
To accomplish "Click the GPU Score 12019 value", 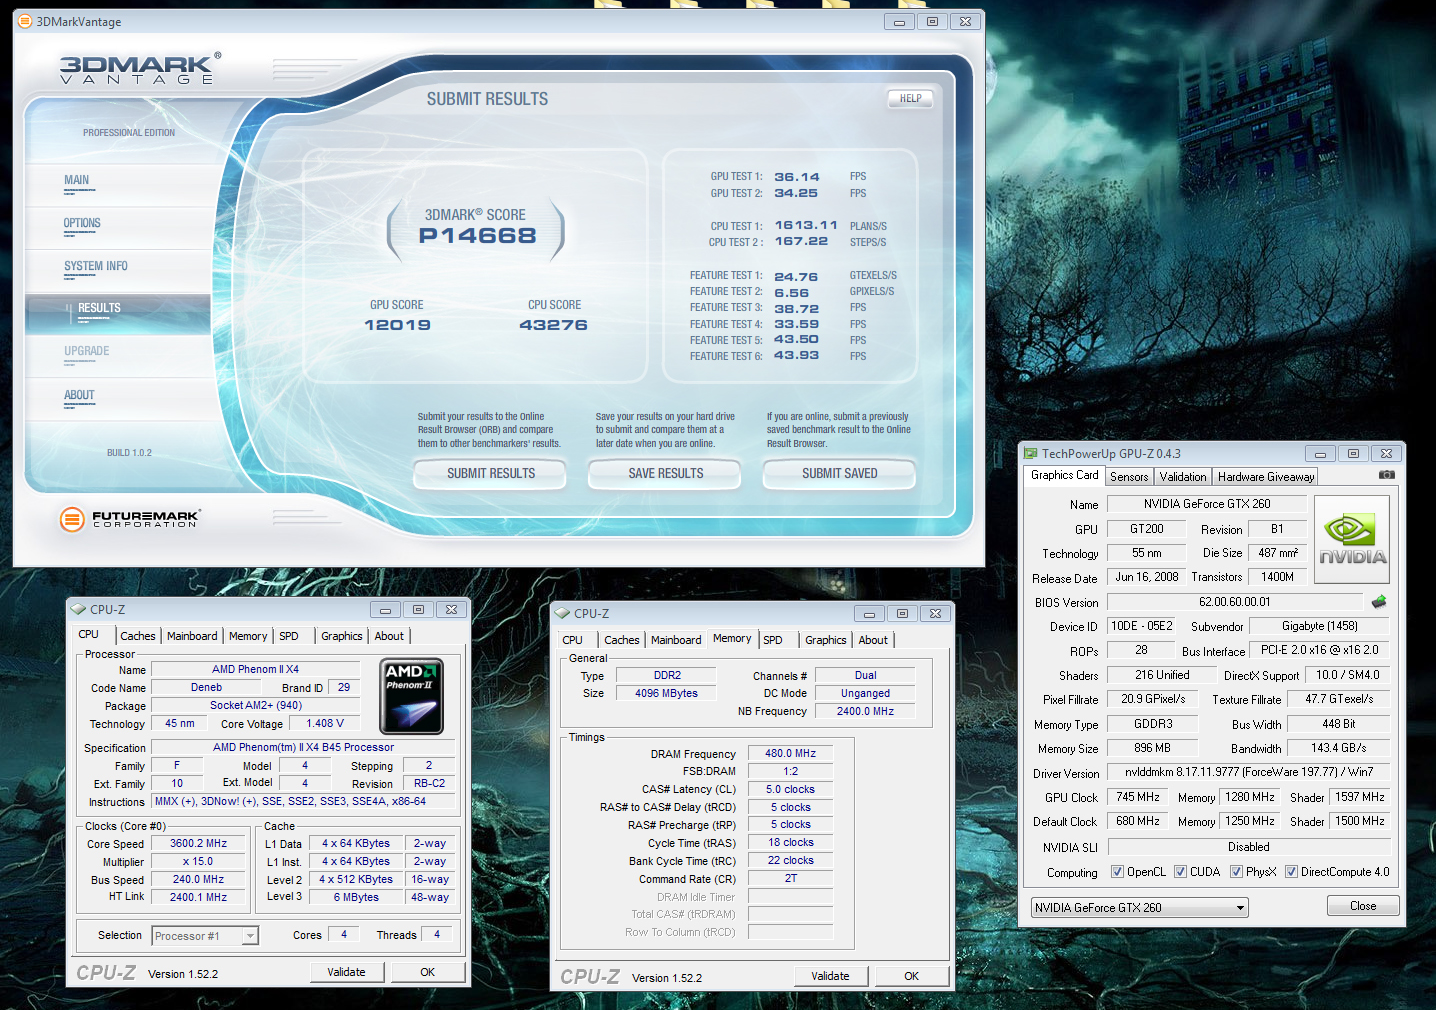I will [x=397, y=325].
